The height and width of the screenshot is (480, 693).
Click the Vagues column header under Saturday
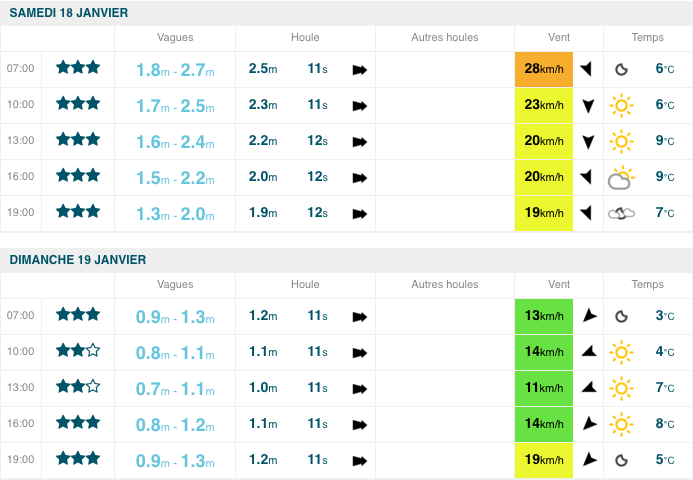(175, 37)
